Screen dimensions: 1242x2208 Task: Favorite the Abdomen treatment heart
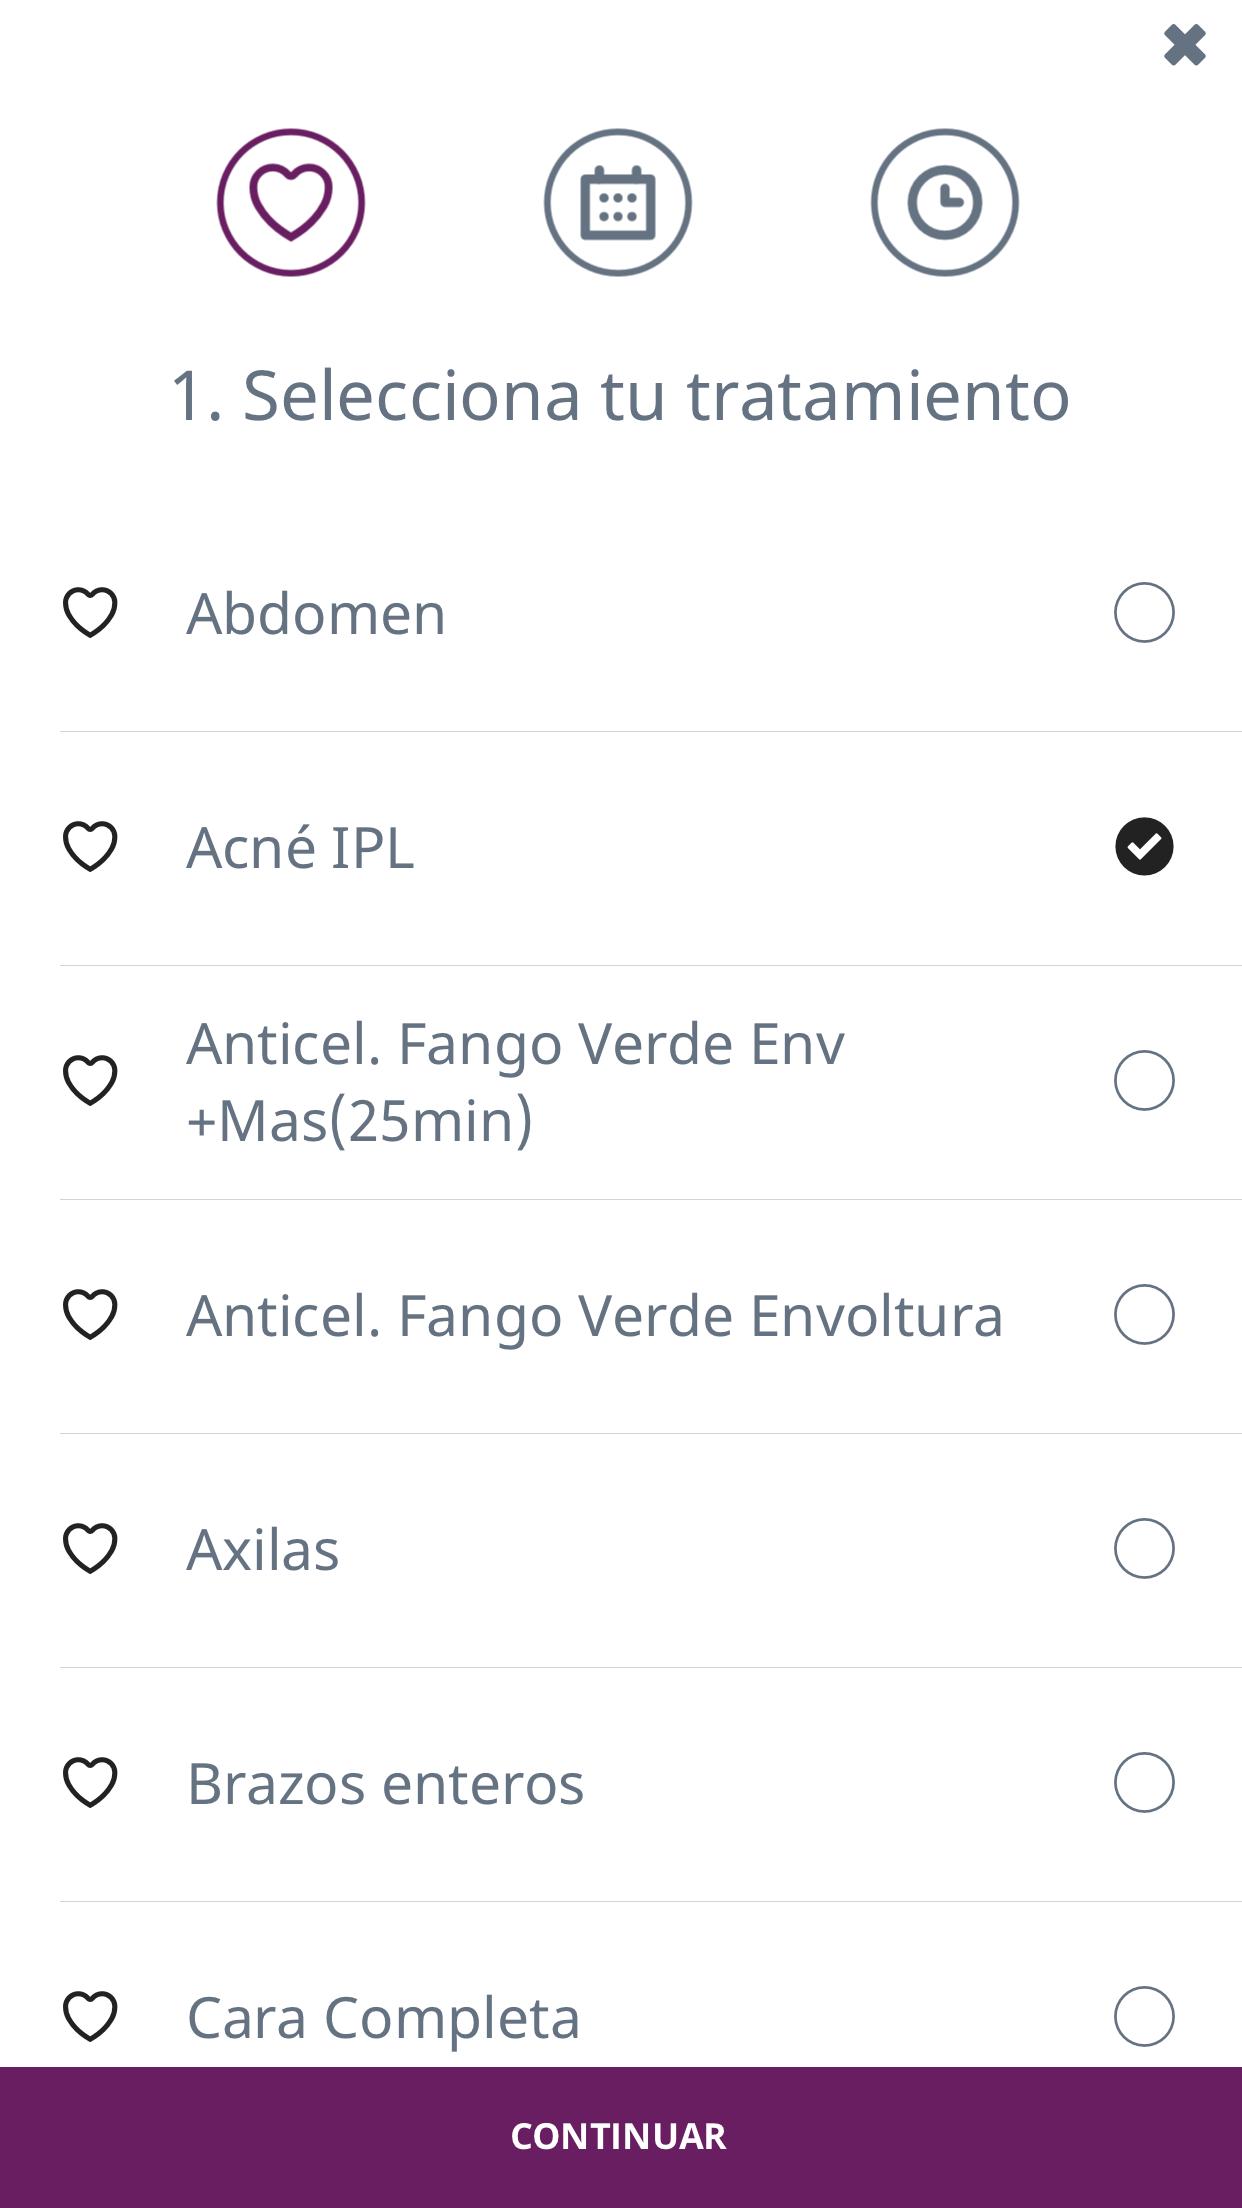[90, 612]
